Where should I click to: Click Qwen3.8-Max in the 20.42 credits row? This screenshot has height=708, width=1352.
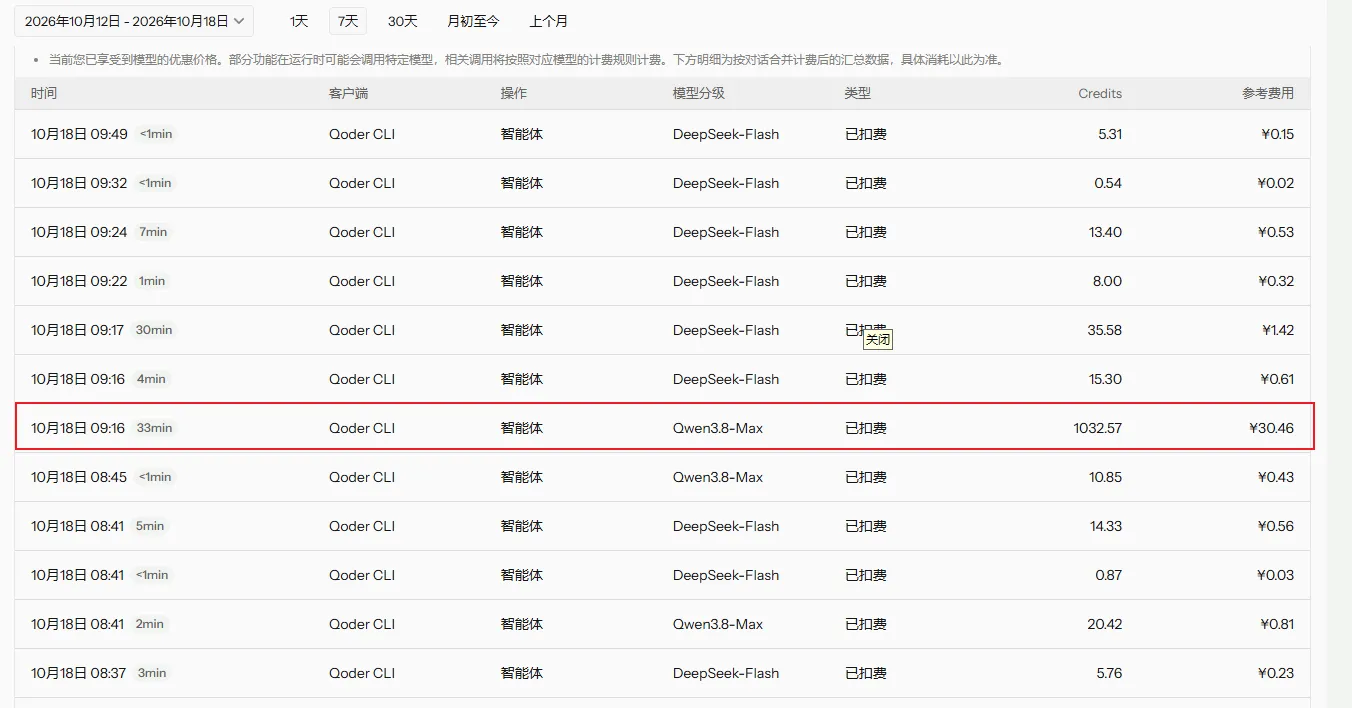[718, 624]
